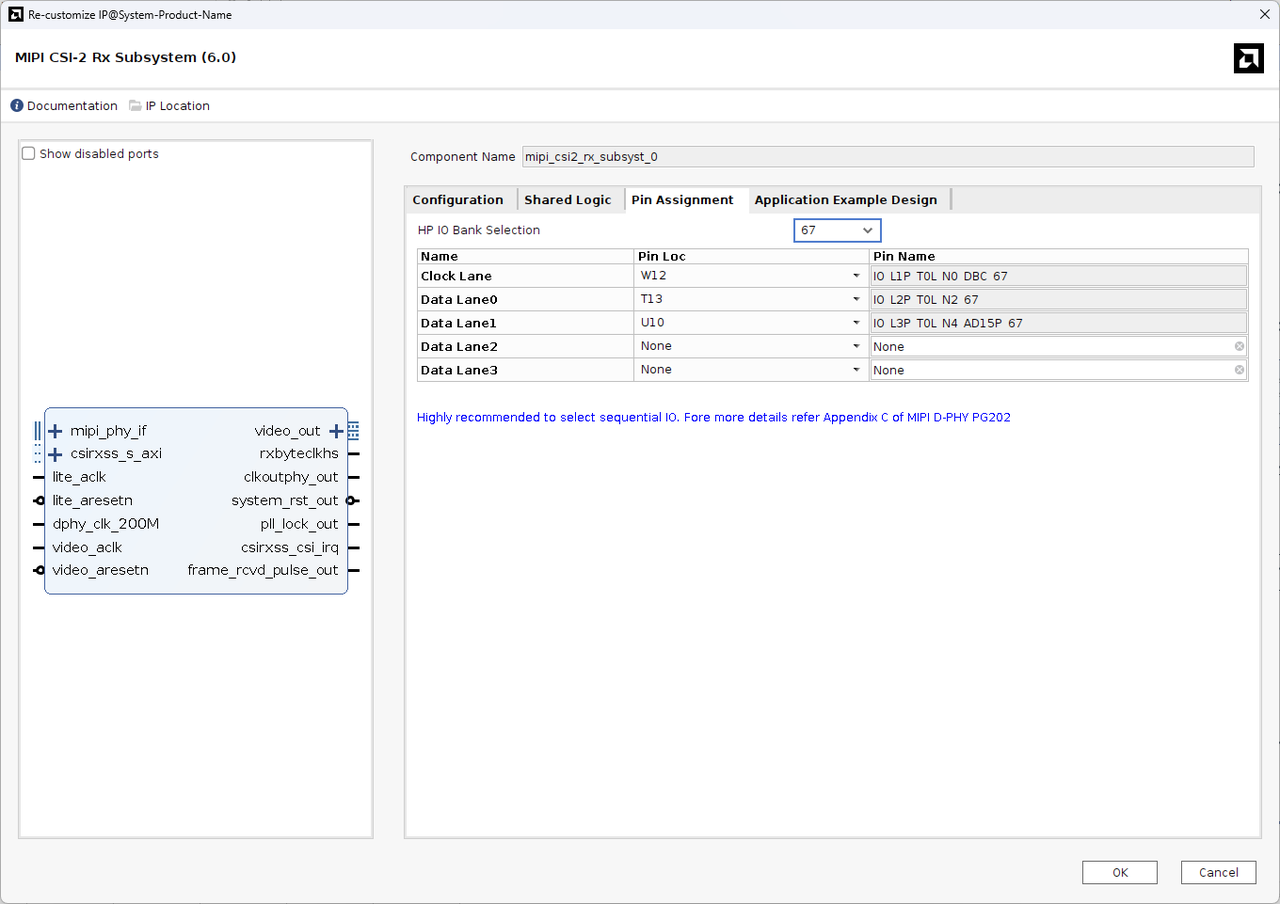
Task: Switch to the Configuration tab
Action: (x=458, y=200)
